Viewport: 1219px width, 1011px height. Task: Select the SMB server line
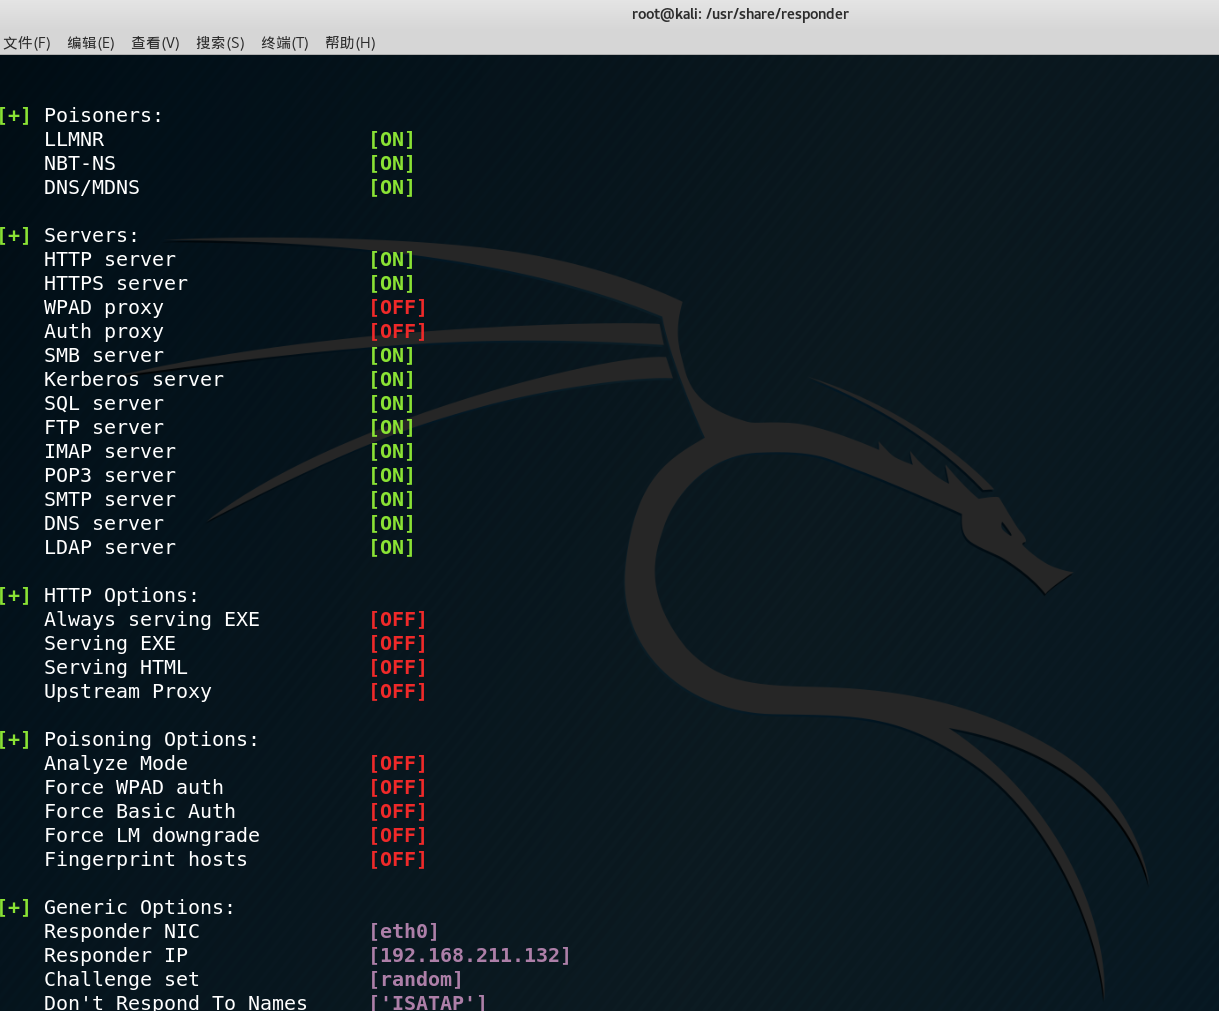(104, 356)
